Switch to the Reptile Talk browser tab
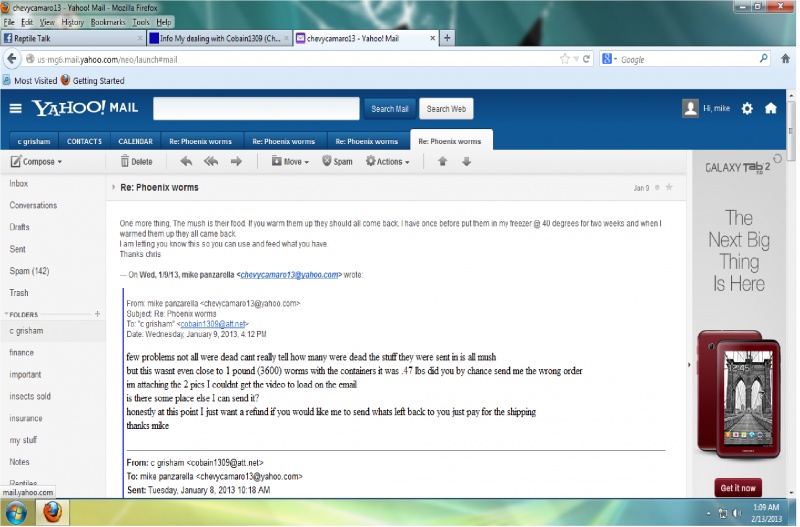 point(73,38)
